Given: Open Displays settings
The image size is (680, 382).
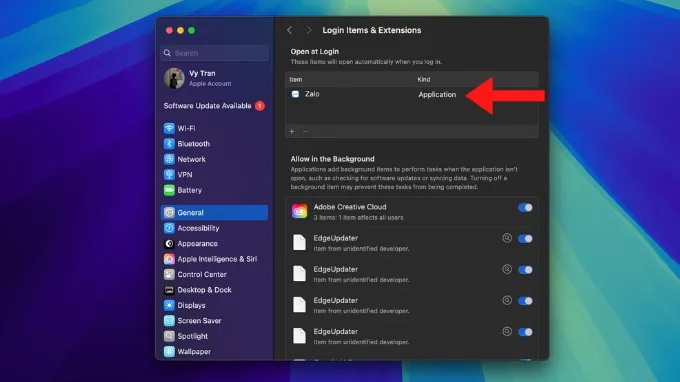Looking at the screenshot, I should click(215, 305).
